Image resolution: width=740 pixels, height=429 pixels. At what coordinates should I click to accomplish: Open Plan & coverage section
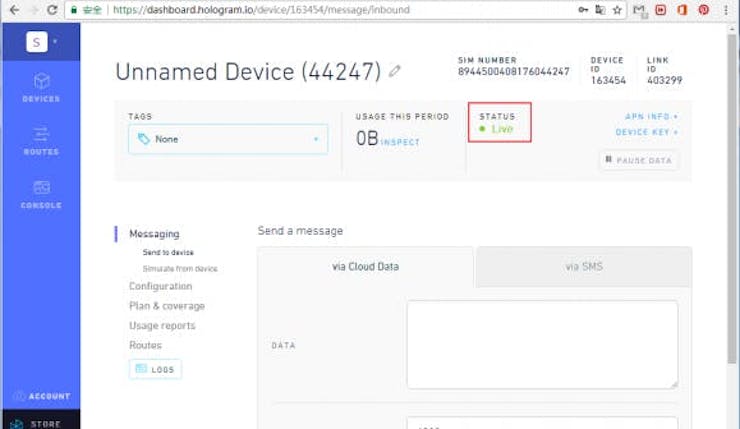click(x=167, y=306)
